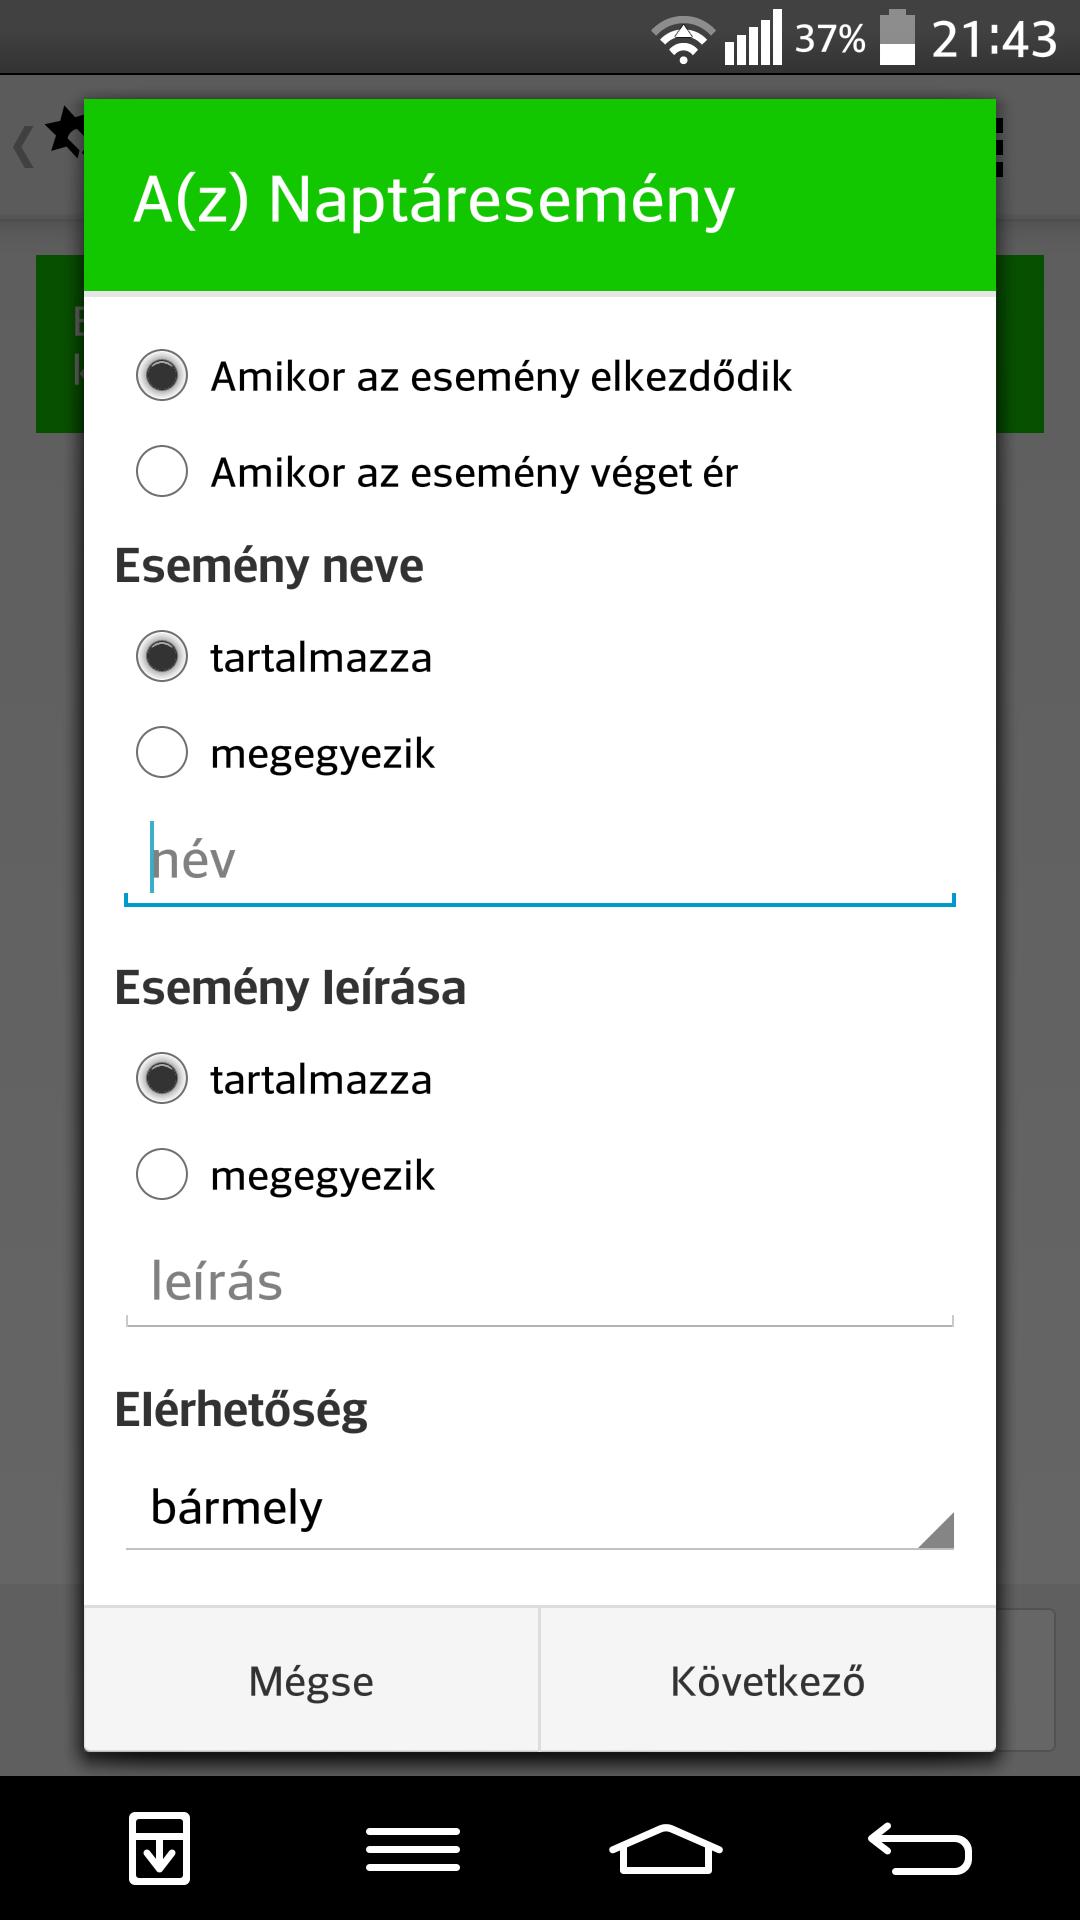The width and height of the screenshot is (1080, 1920).
Task: Expand the dropdown arrow beside 'bármely'
Action: click(x=936, y=1530)
